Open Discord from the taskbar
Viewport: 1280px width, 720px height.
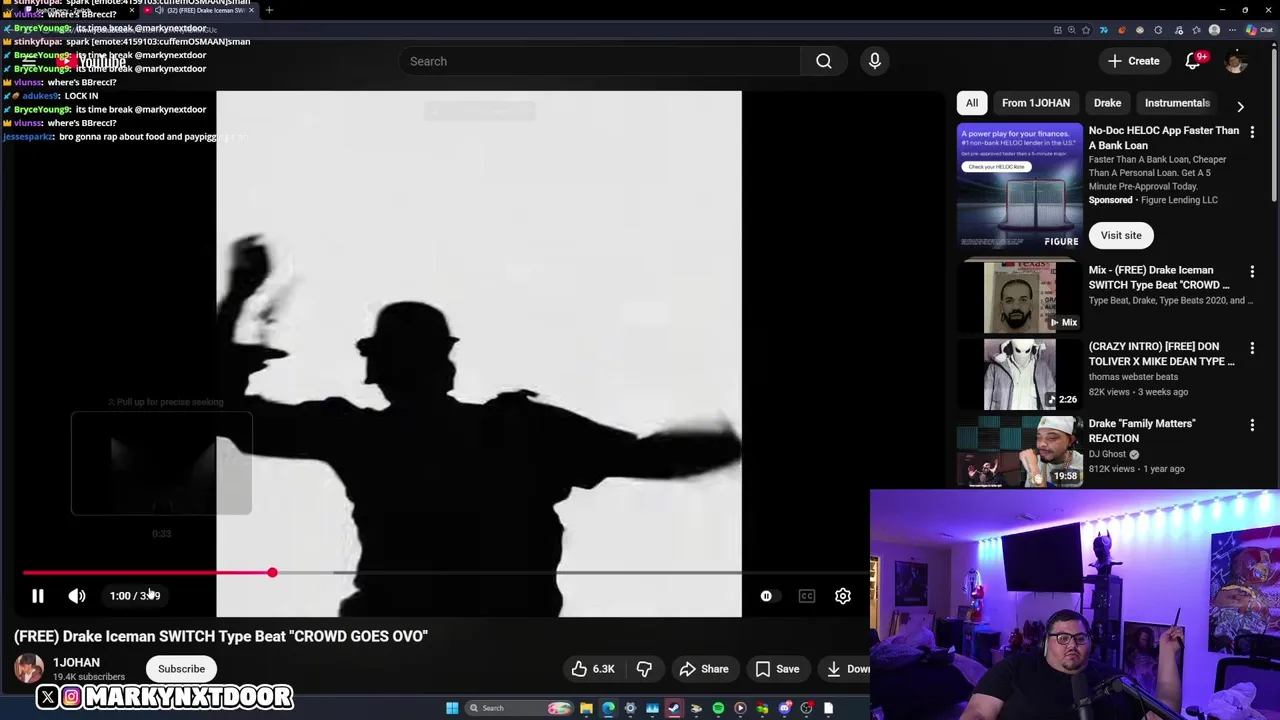coord(785,708)
